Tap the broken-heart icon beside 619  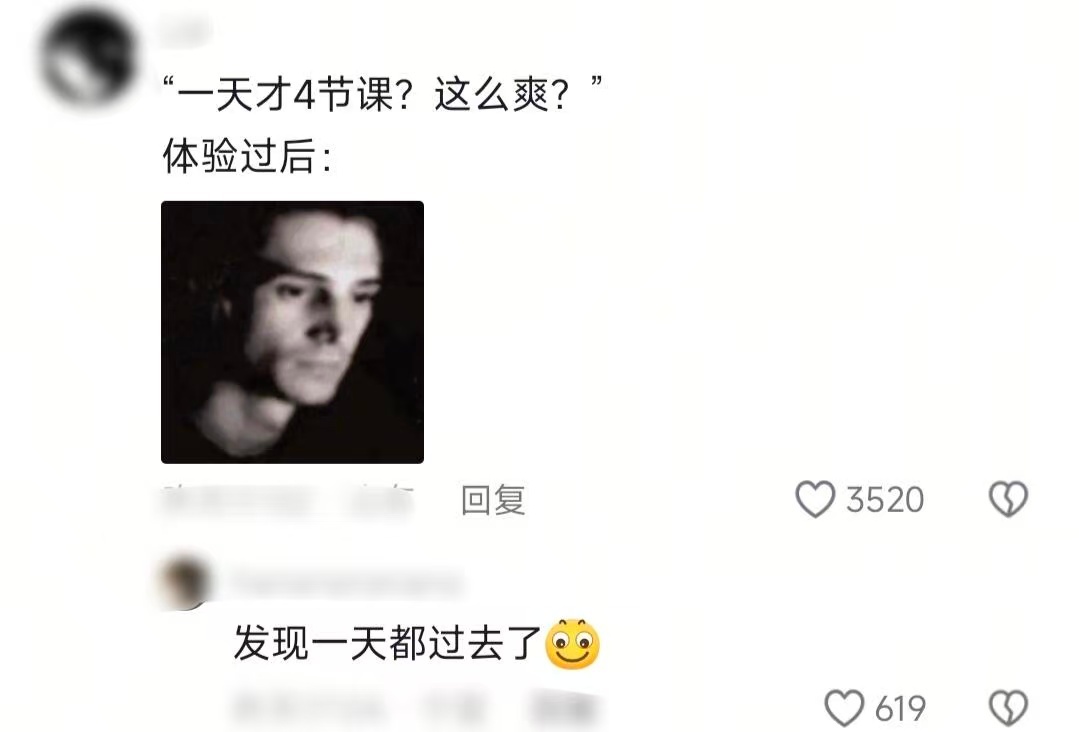[1008, 708]
